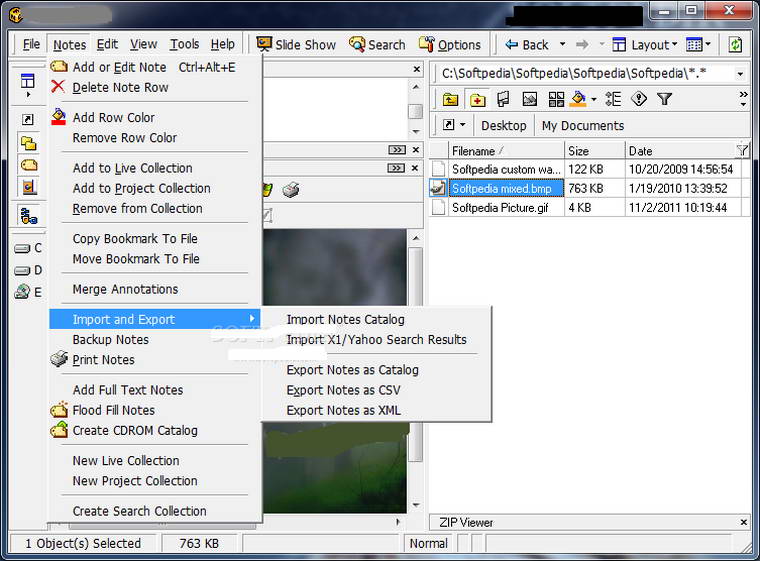Open the Back history dropdown arrow
The height and width of the screenshot is (561, 760).
click(562, 44)
